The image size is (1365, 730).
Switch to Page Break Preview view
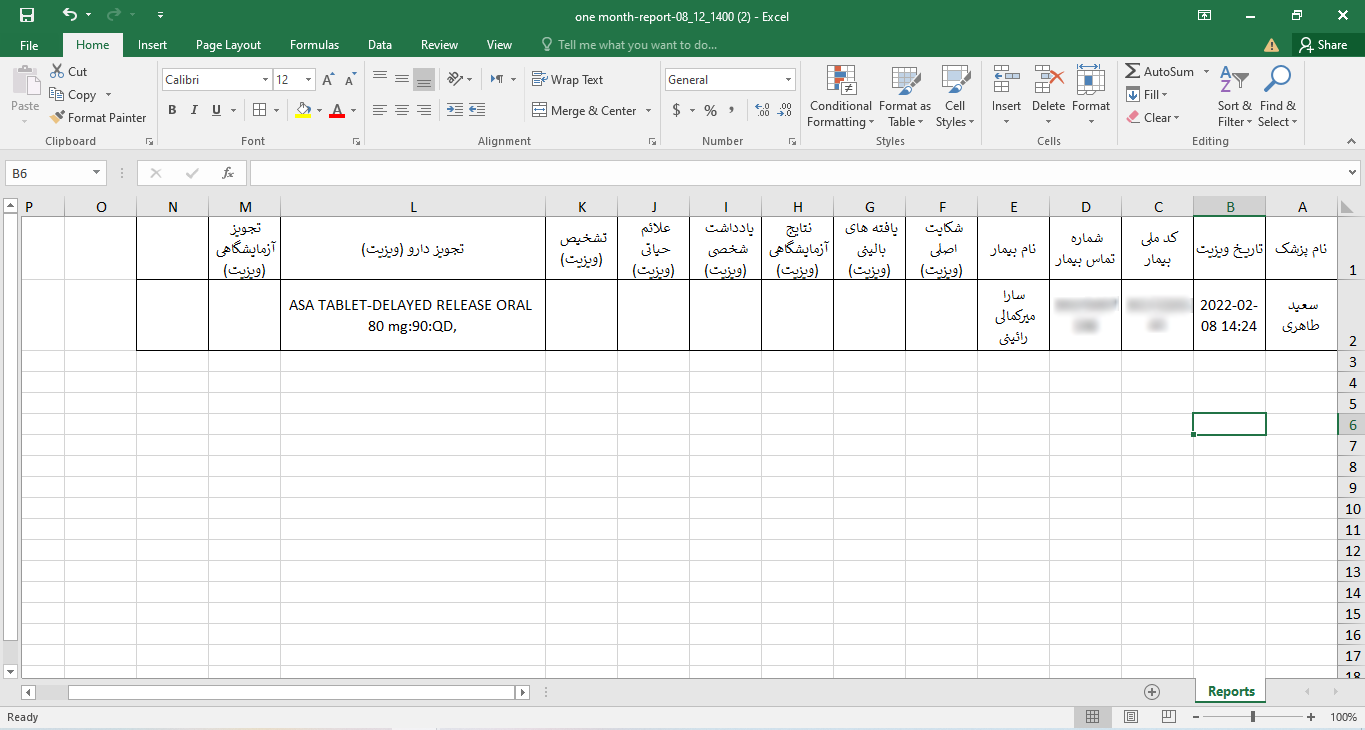(x=1167, y=717)
